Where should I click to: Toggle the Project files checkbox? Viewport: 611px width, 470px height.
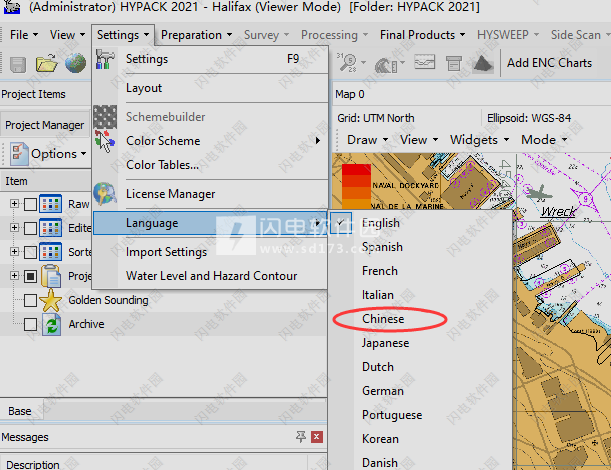(x=30, y=276)
